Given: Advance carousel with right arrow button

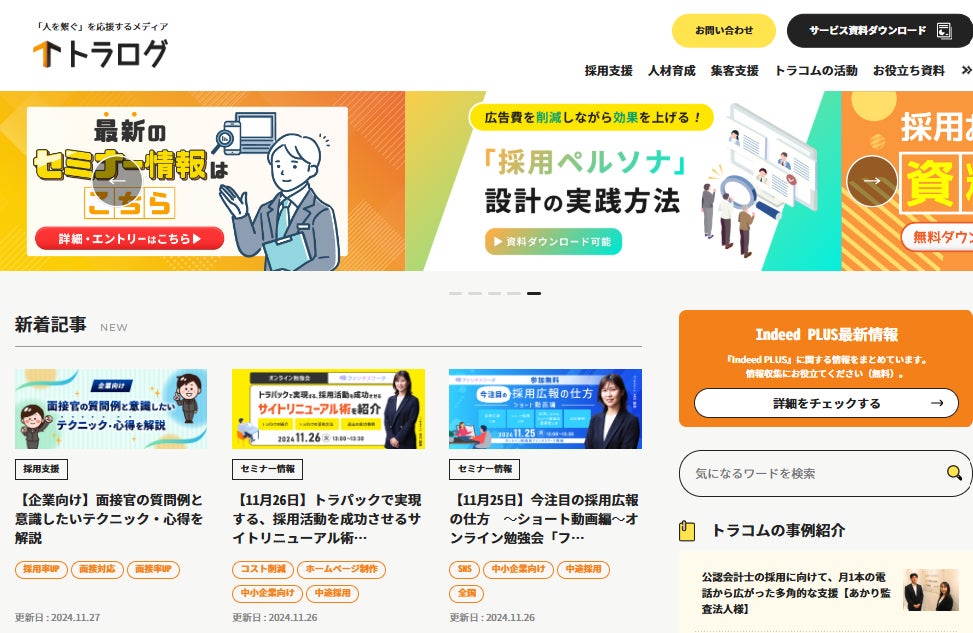Looking at the screenshot, I should click(872, 181).
